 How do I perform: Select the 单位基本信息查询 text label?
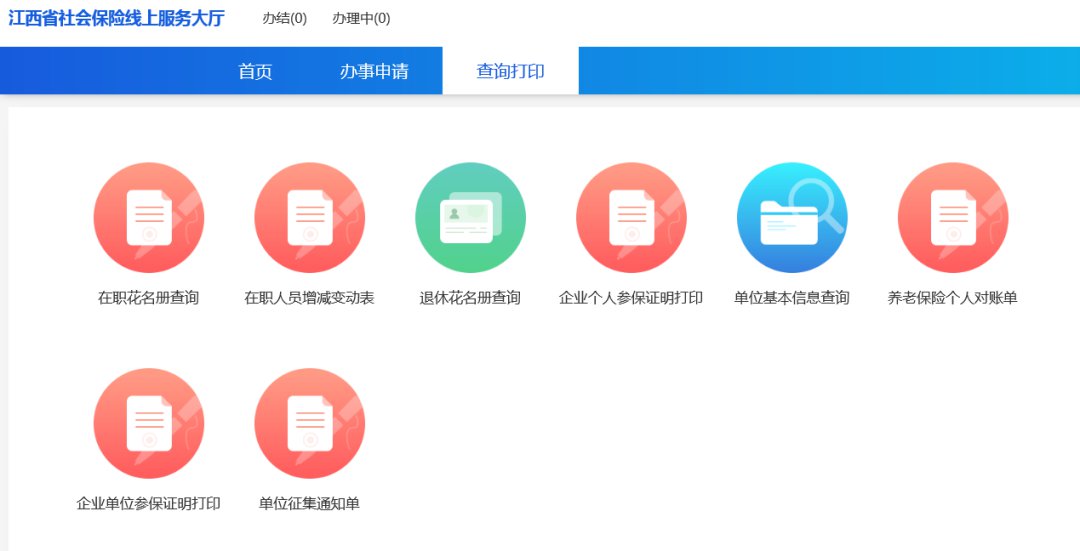[792, 298]
